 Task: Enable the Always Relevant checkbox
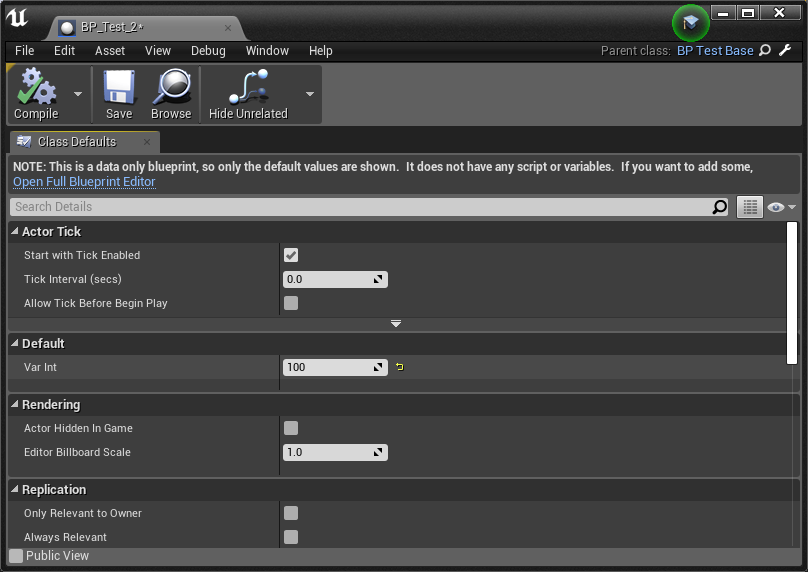(x=291, y=537)
